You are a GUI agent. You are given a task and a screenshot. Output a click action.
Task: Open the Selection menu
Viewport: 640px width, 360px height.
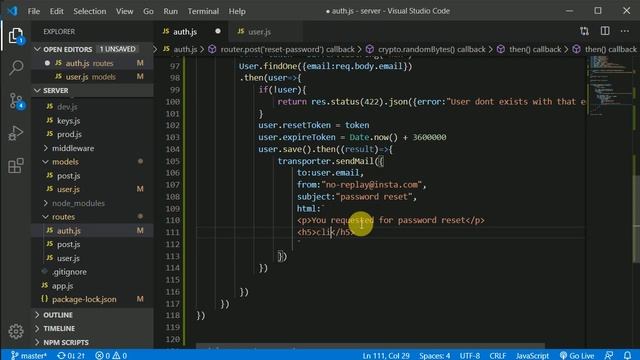click(89, 11)
